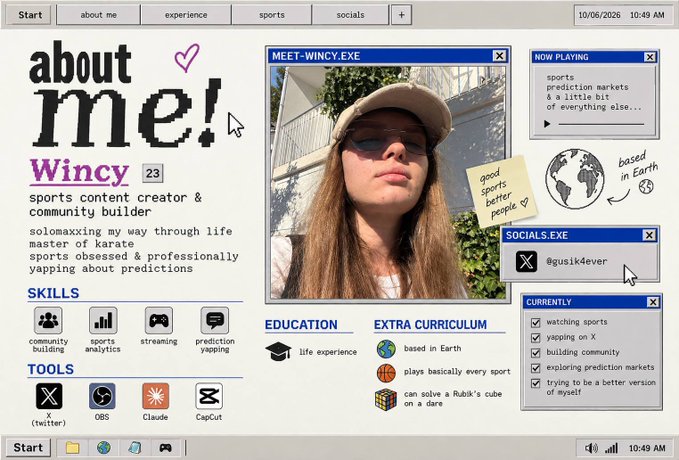679x460 pixels.
Task: Click Wincy's selfie photo
Action: [x=388, y=182]
